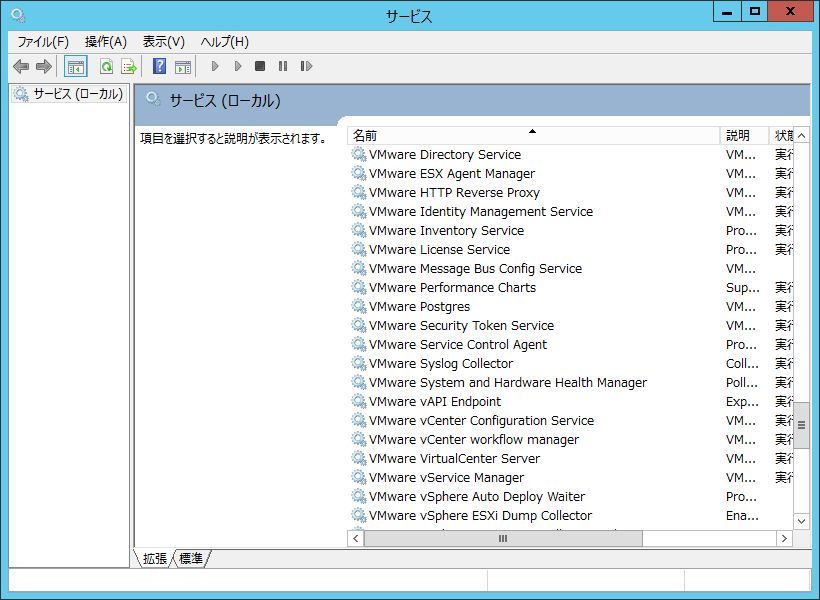
Task: Click the vertical scrollbar up arrow
Action: click(801, 135)
